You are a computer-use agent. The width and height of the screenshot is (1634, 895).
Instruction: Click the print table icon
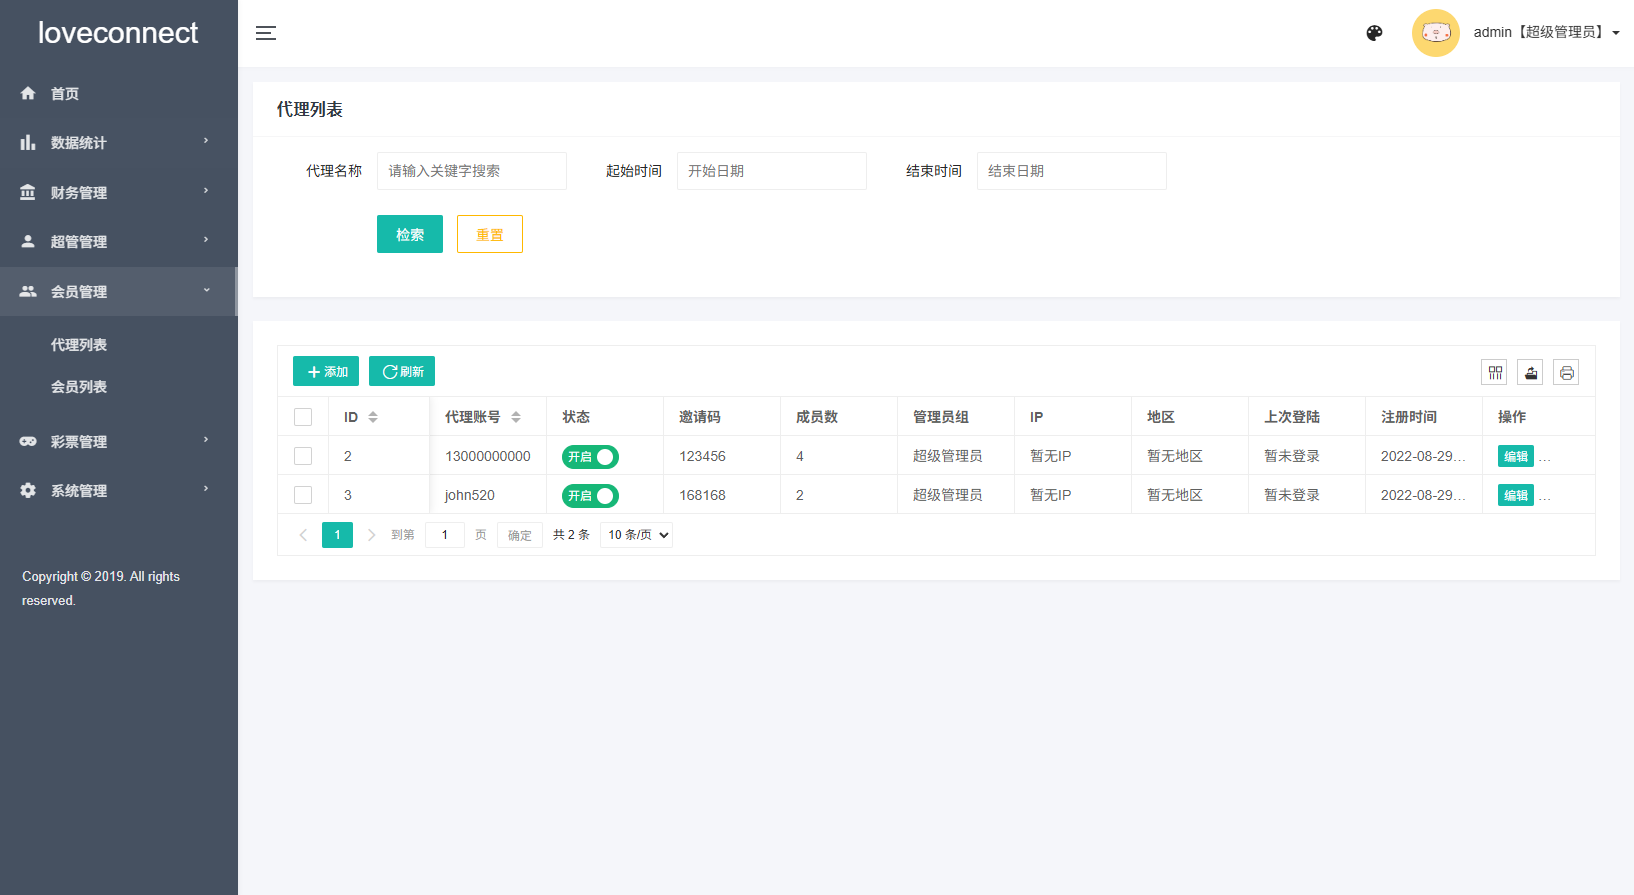click(1566, 373)
